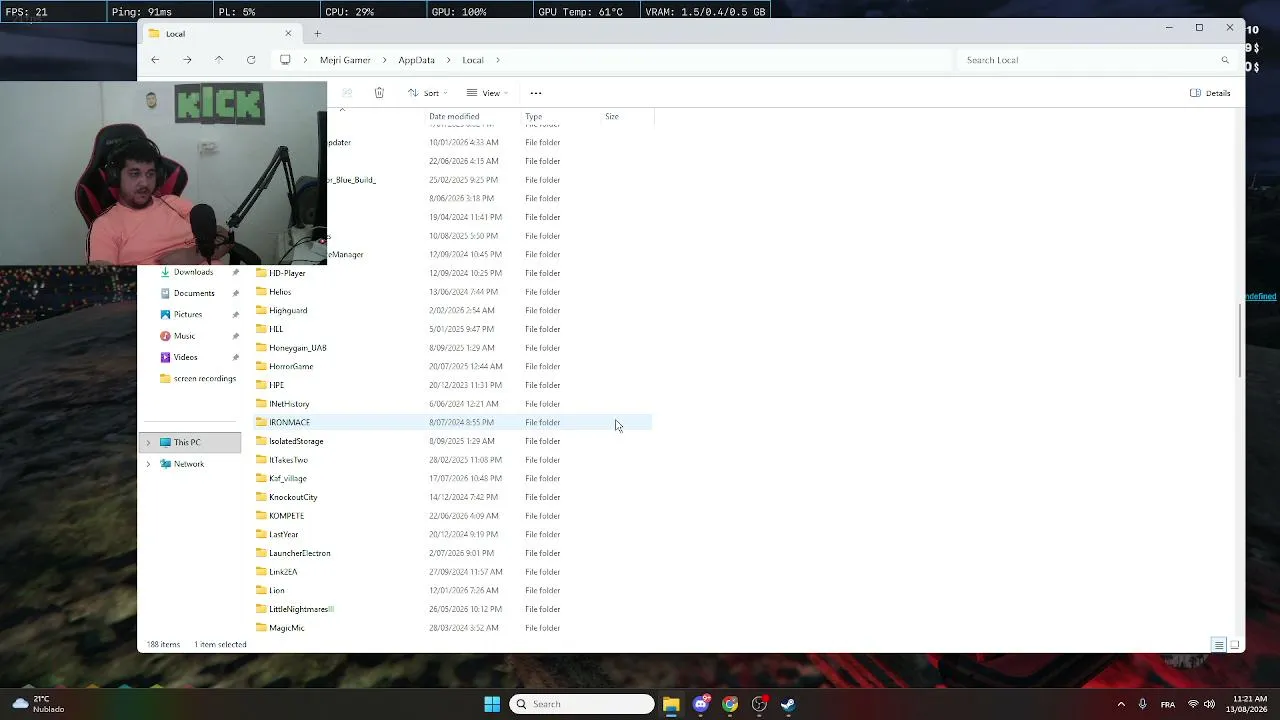Viewport: 1280px width, 720px height.
Task: Select the HorrorGame folder
Action: [x=291, y=366]
